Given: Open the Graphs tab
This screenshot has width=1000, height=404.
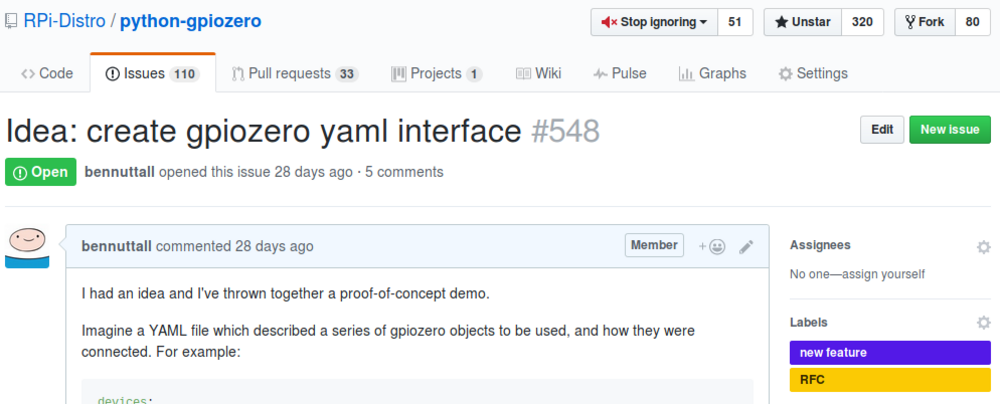Looking at the screenshot, I should (x=712, y=73).
